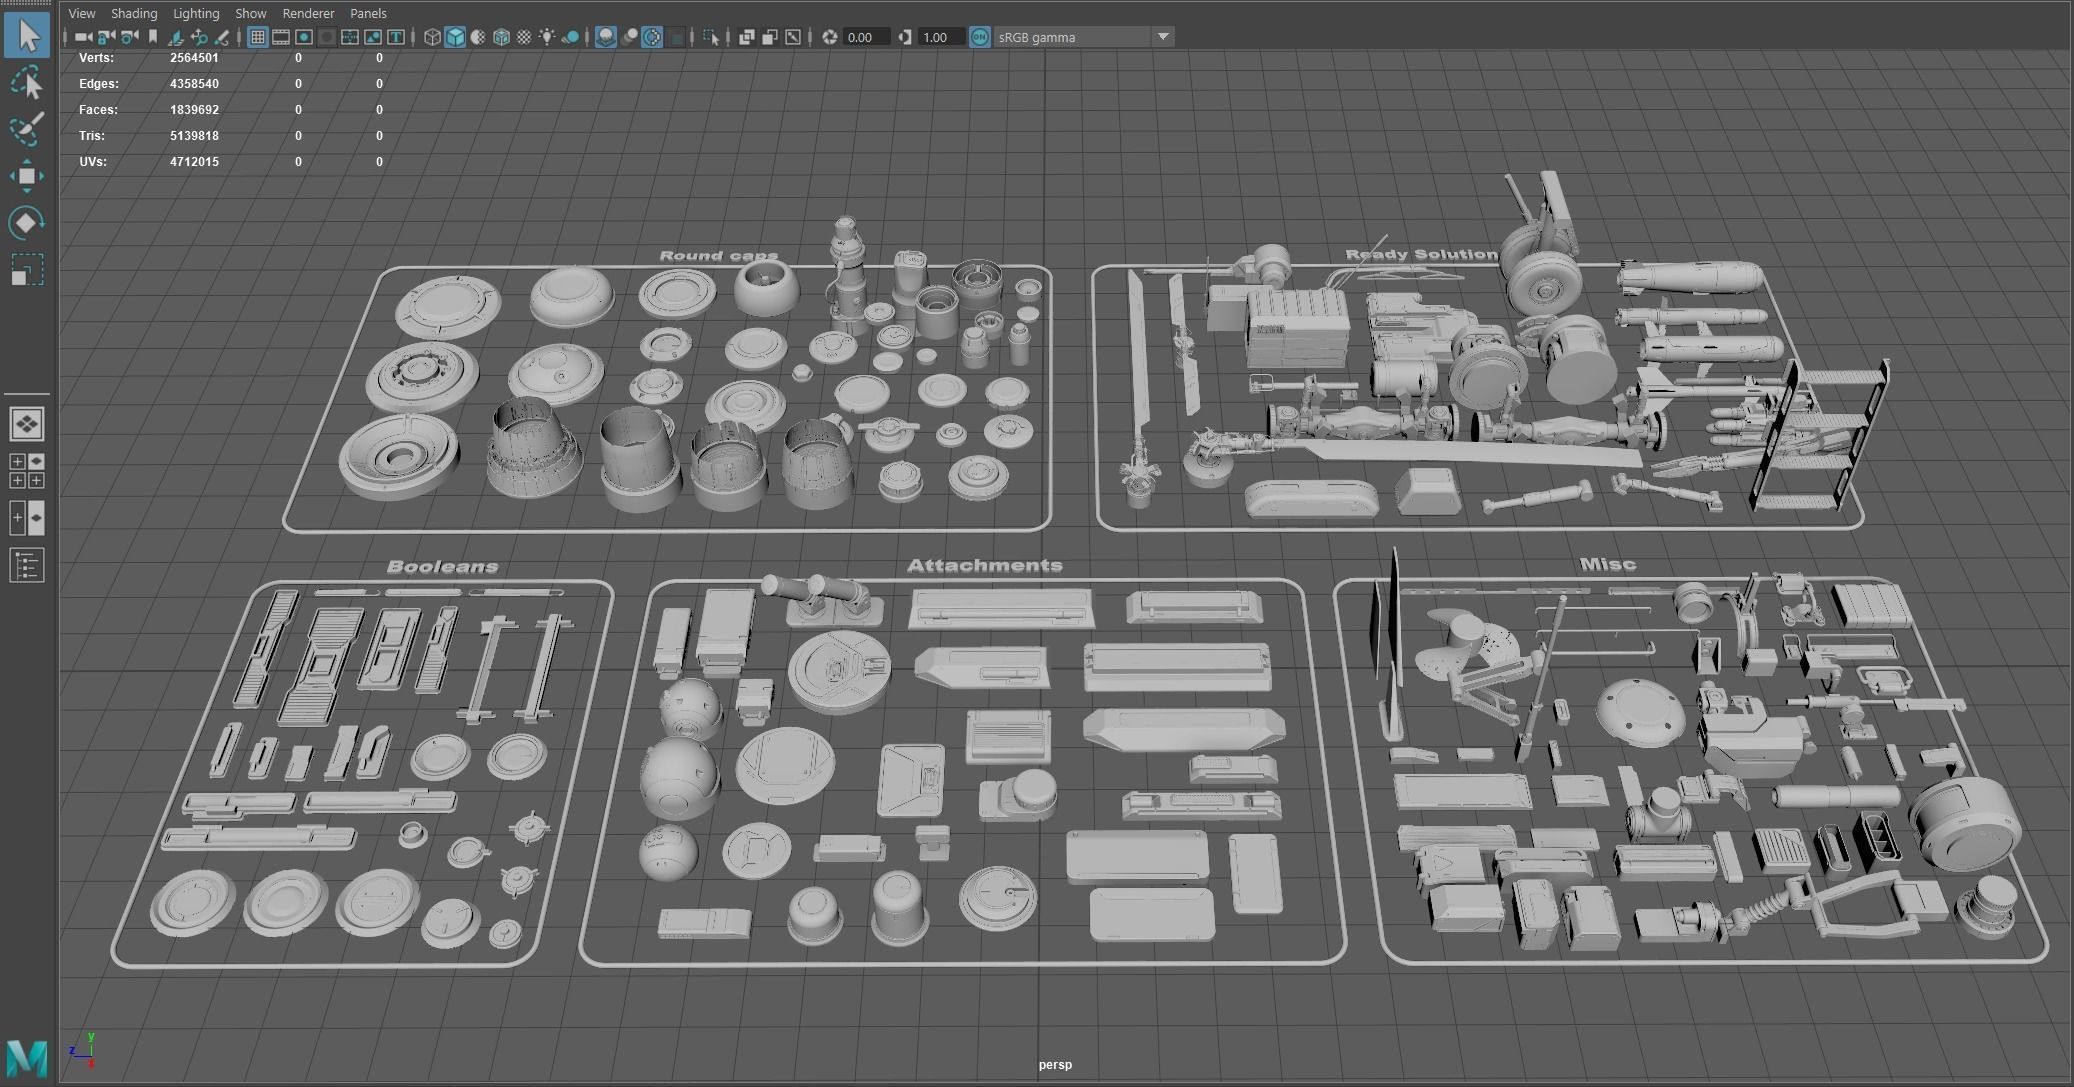Viewport: 2074px width, 1087px height.
Task: Open the Shading menu
Action: [134, 13]
